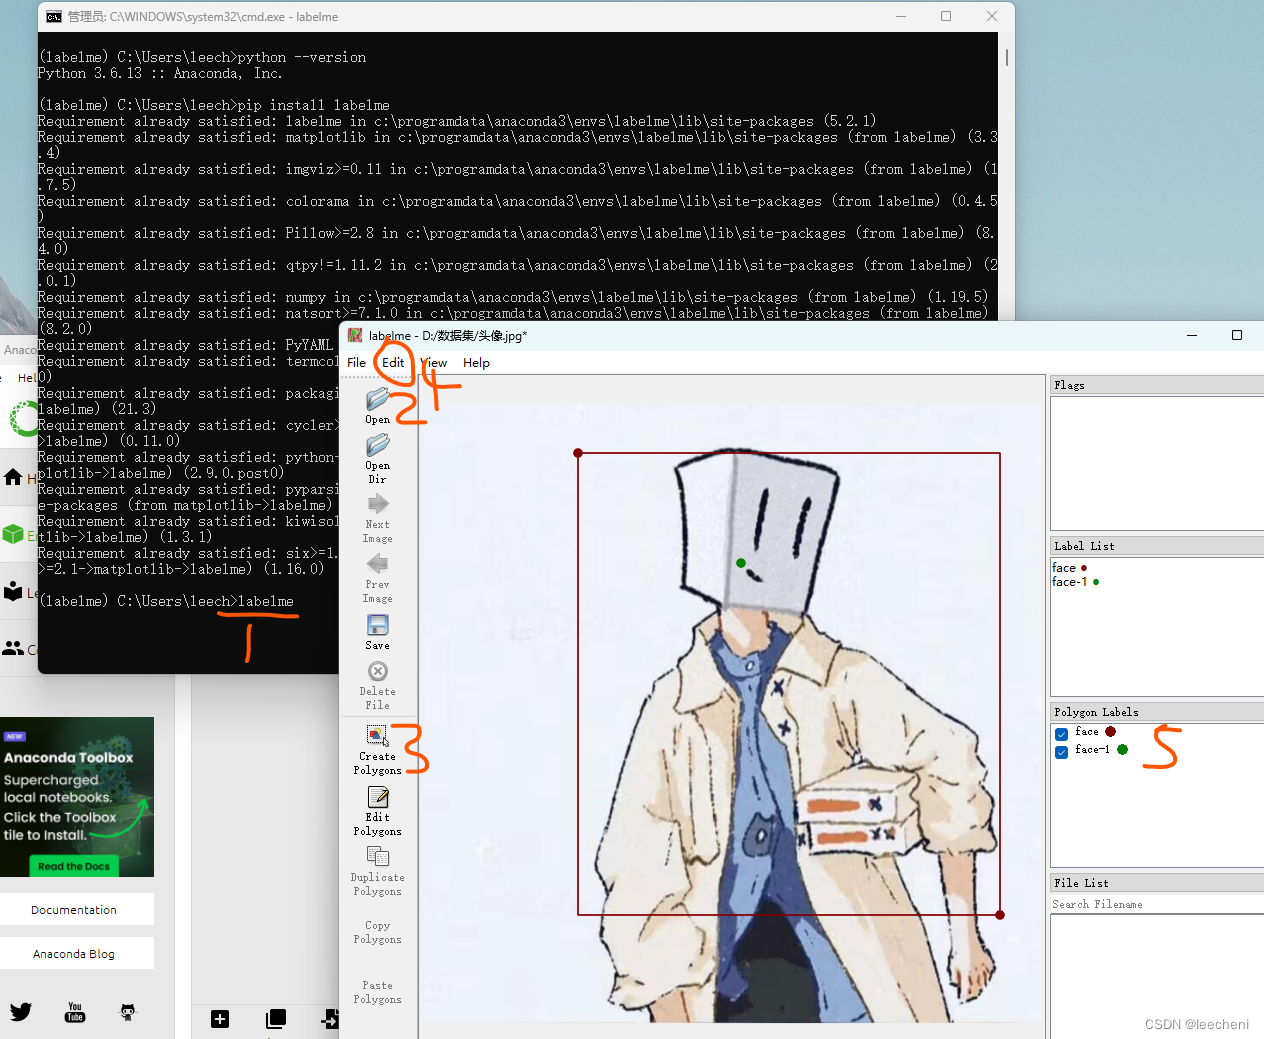The image size is (1264, 1039).
Task: Click the File List panel header
Action: tap(1157, 883)
